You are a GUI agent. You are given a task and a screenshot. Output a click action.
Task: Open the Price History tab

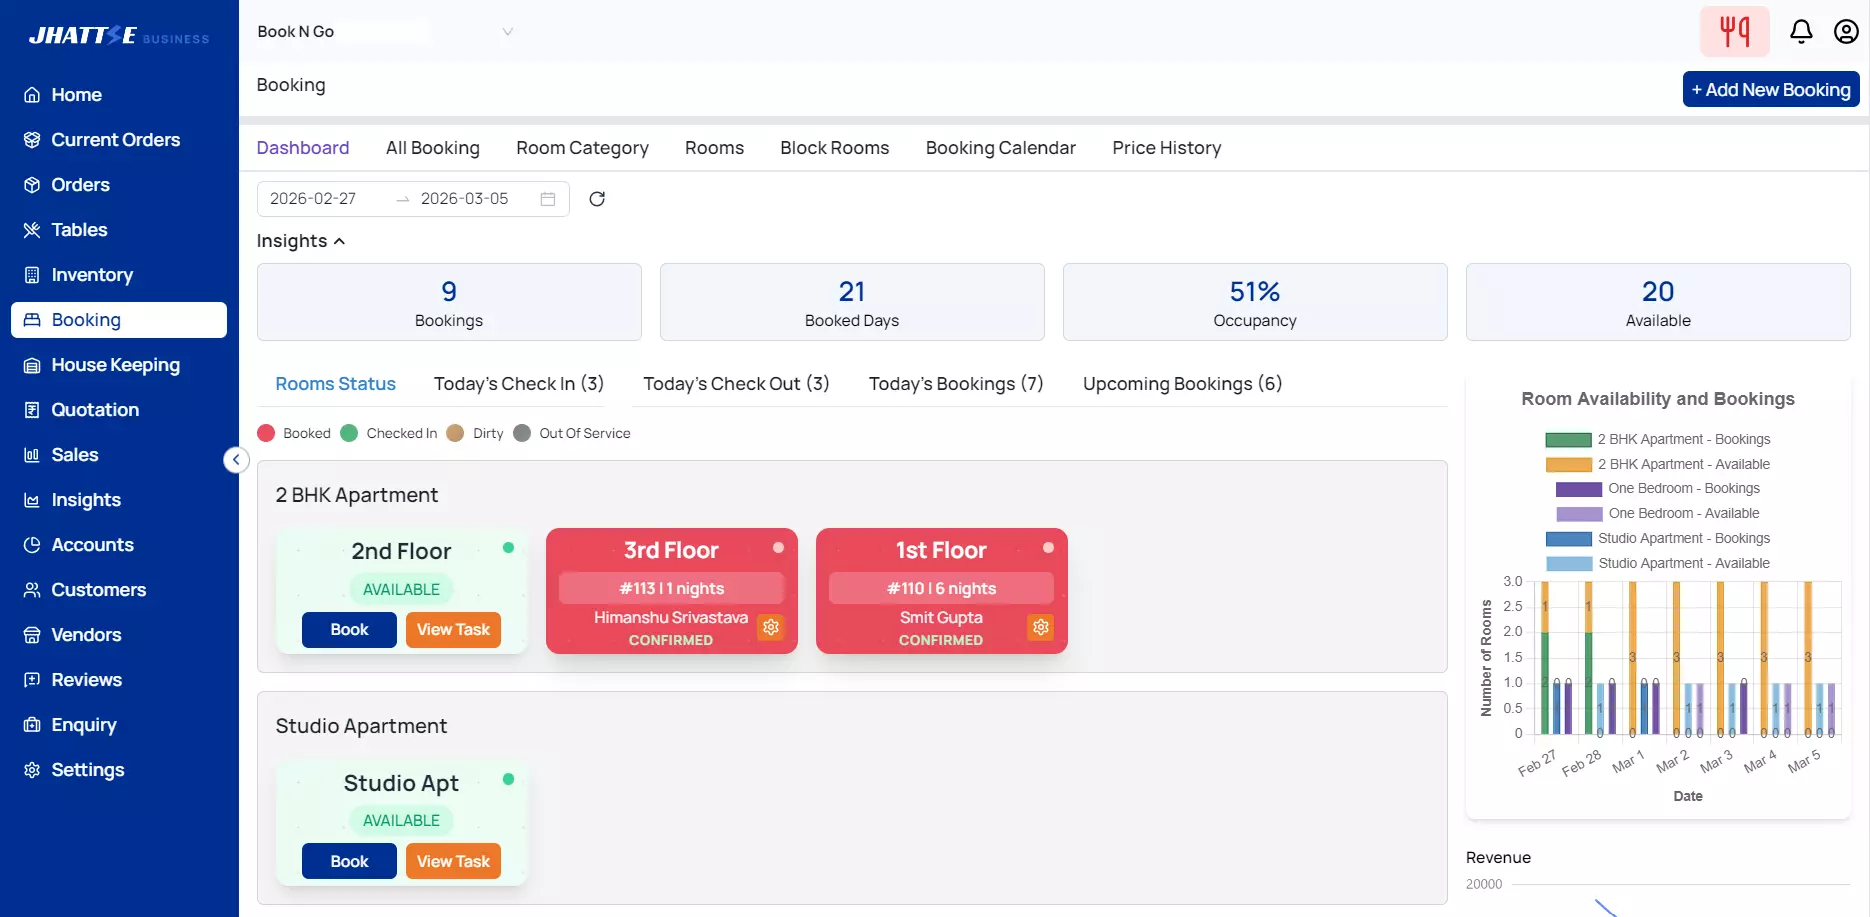coord(1166,148)
